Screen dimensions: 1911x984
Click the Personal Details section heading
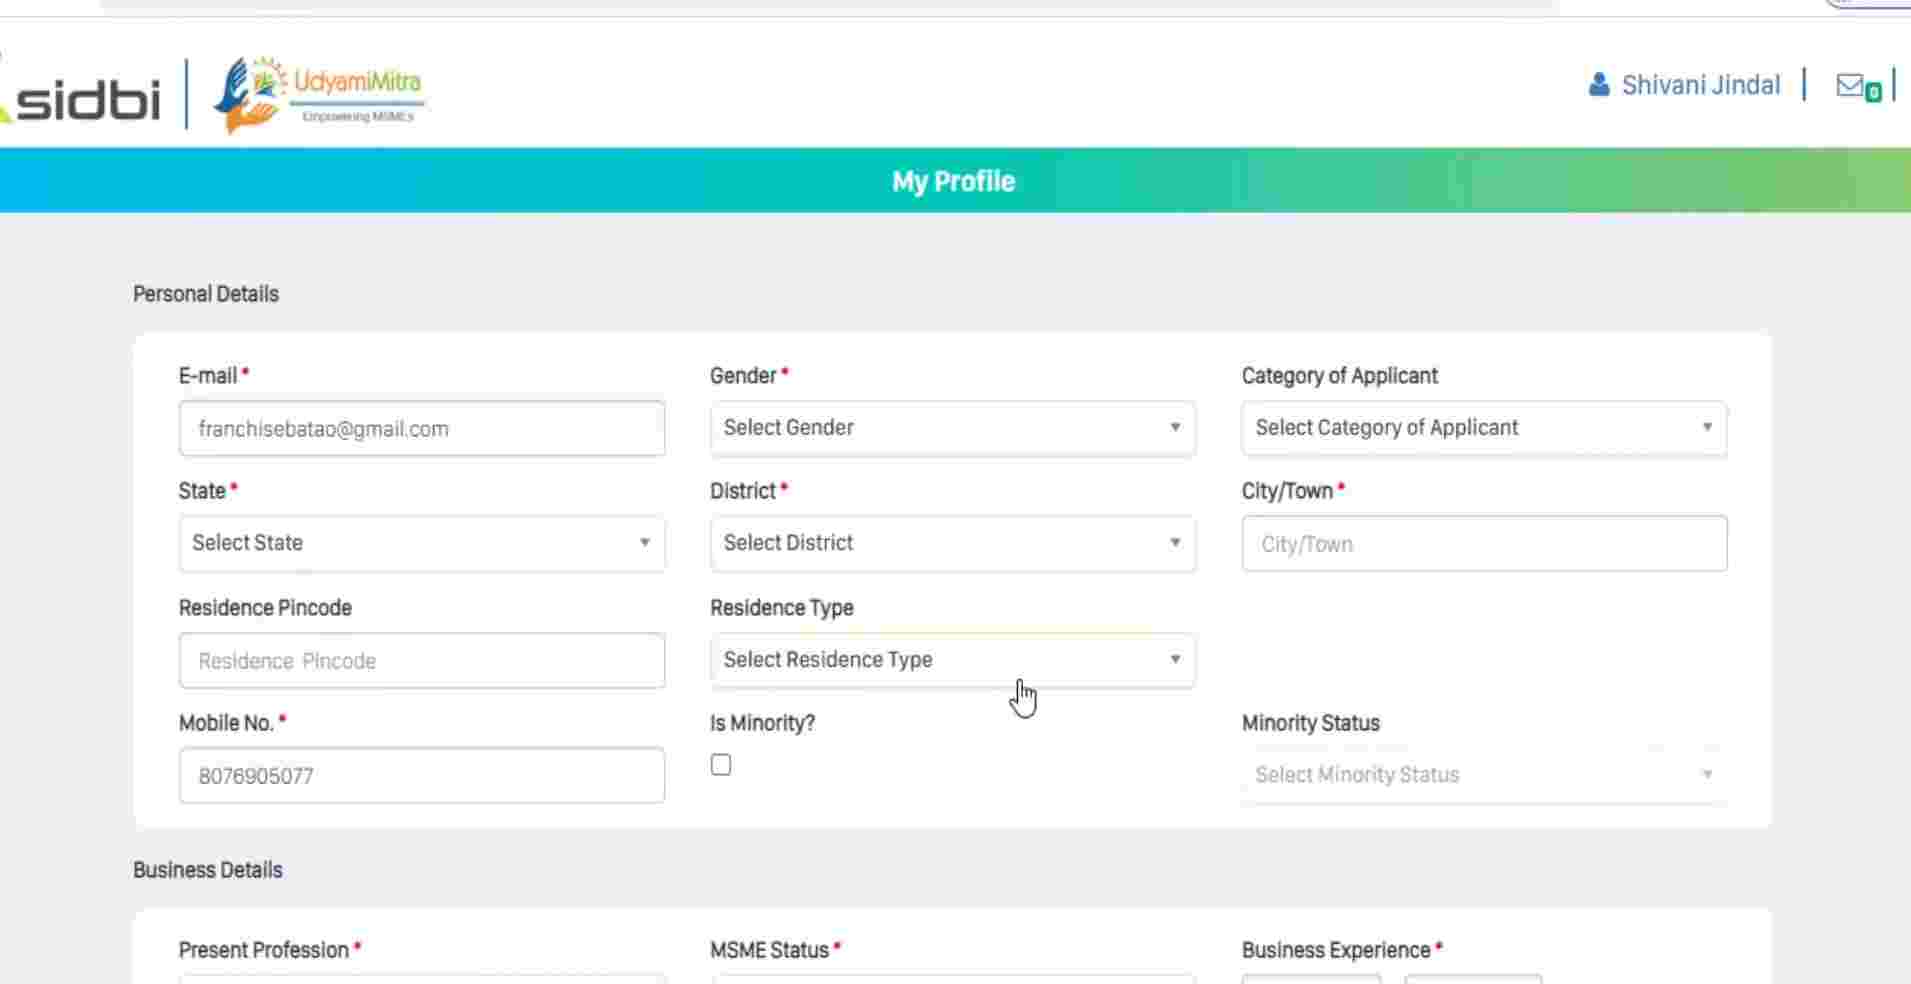tap(206, 294)
